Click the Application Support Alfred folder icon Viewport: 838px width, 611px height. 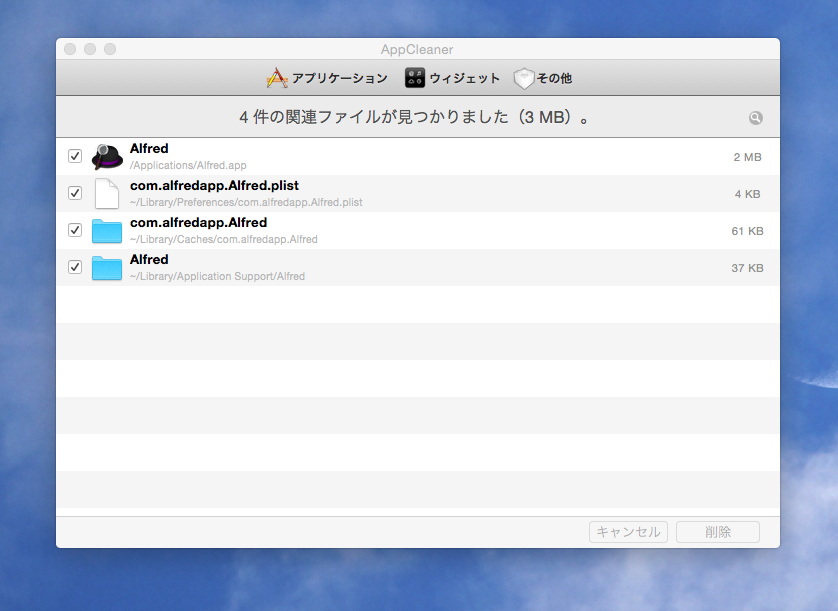tap(107, 268)
